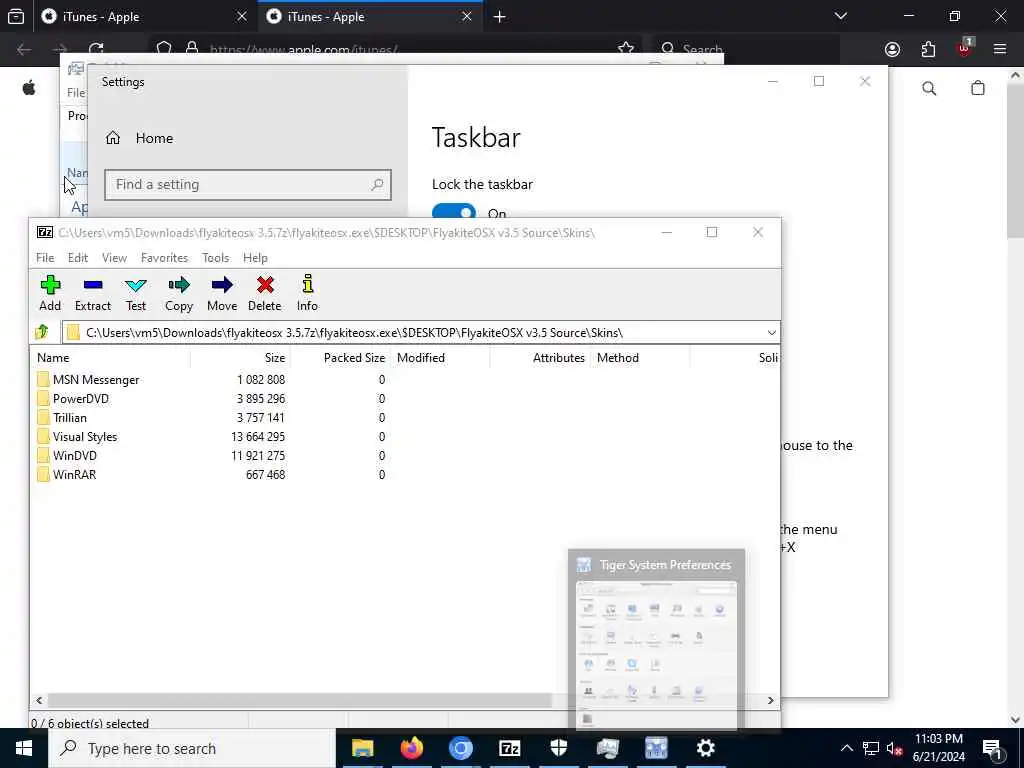Switch to Firefox in the taskbar
Image resolution: width=1024 pixels, height=768 pixels.
click(x=411, y=748)
